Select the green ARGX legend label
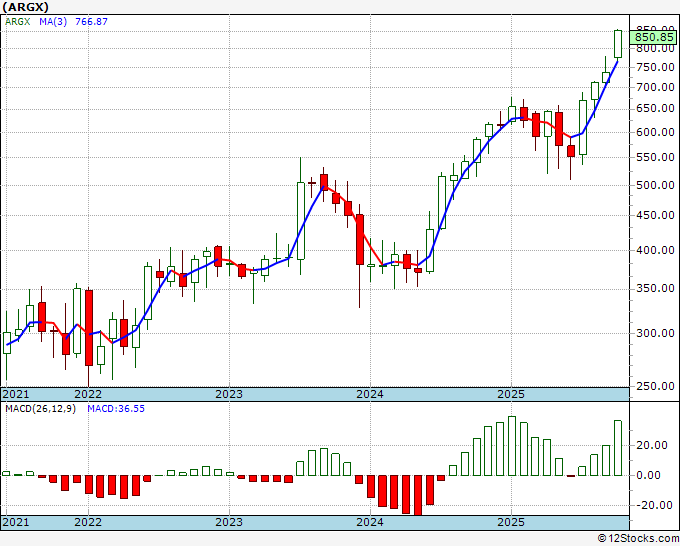The image size is (680, 546). pyautogui.click(x=18, y=21)
